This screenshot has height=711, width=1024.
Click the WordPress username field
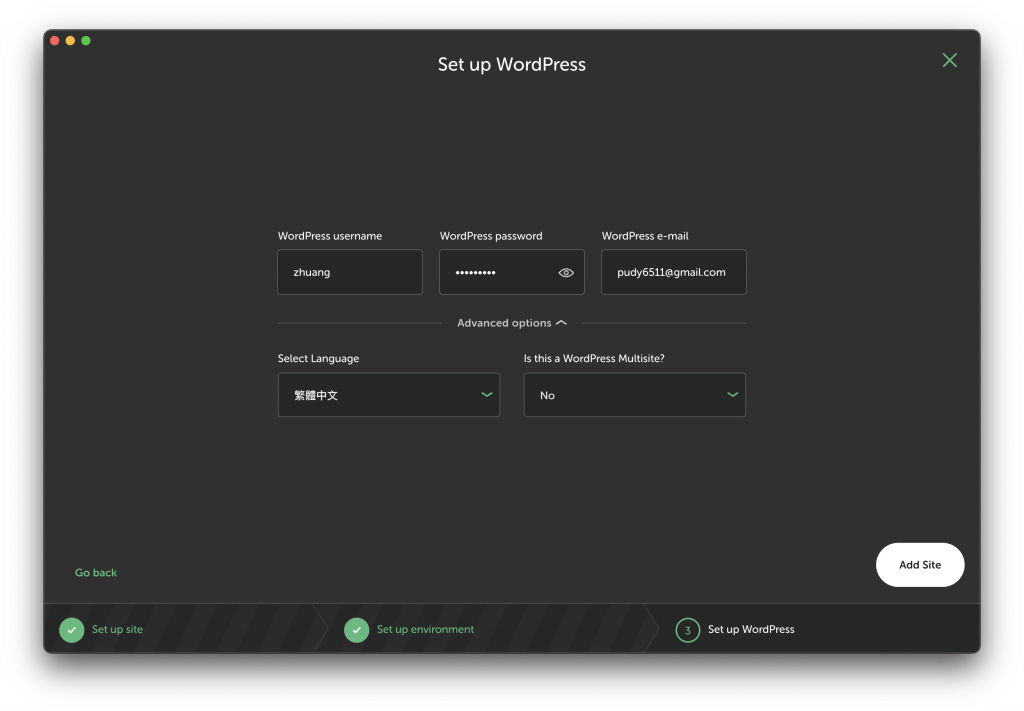[349, 272]
